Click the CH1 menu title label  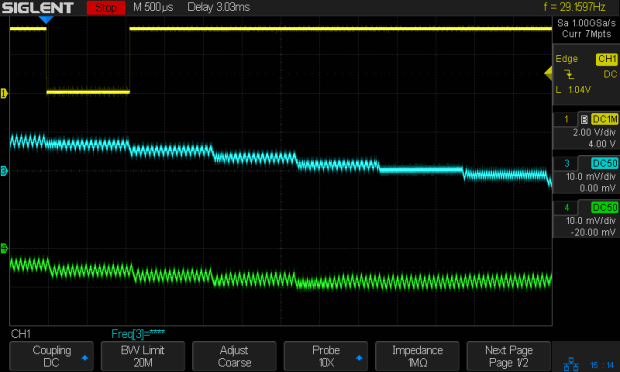(x=21, y=334)
